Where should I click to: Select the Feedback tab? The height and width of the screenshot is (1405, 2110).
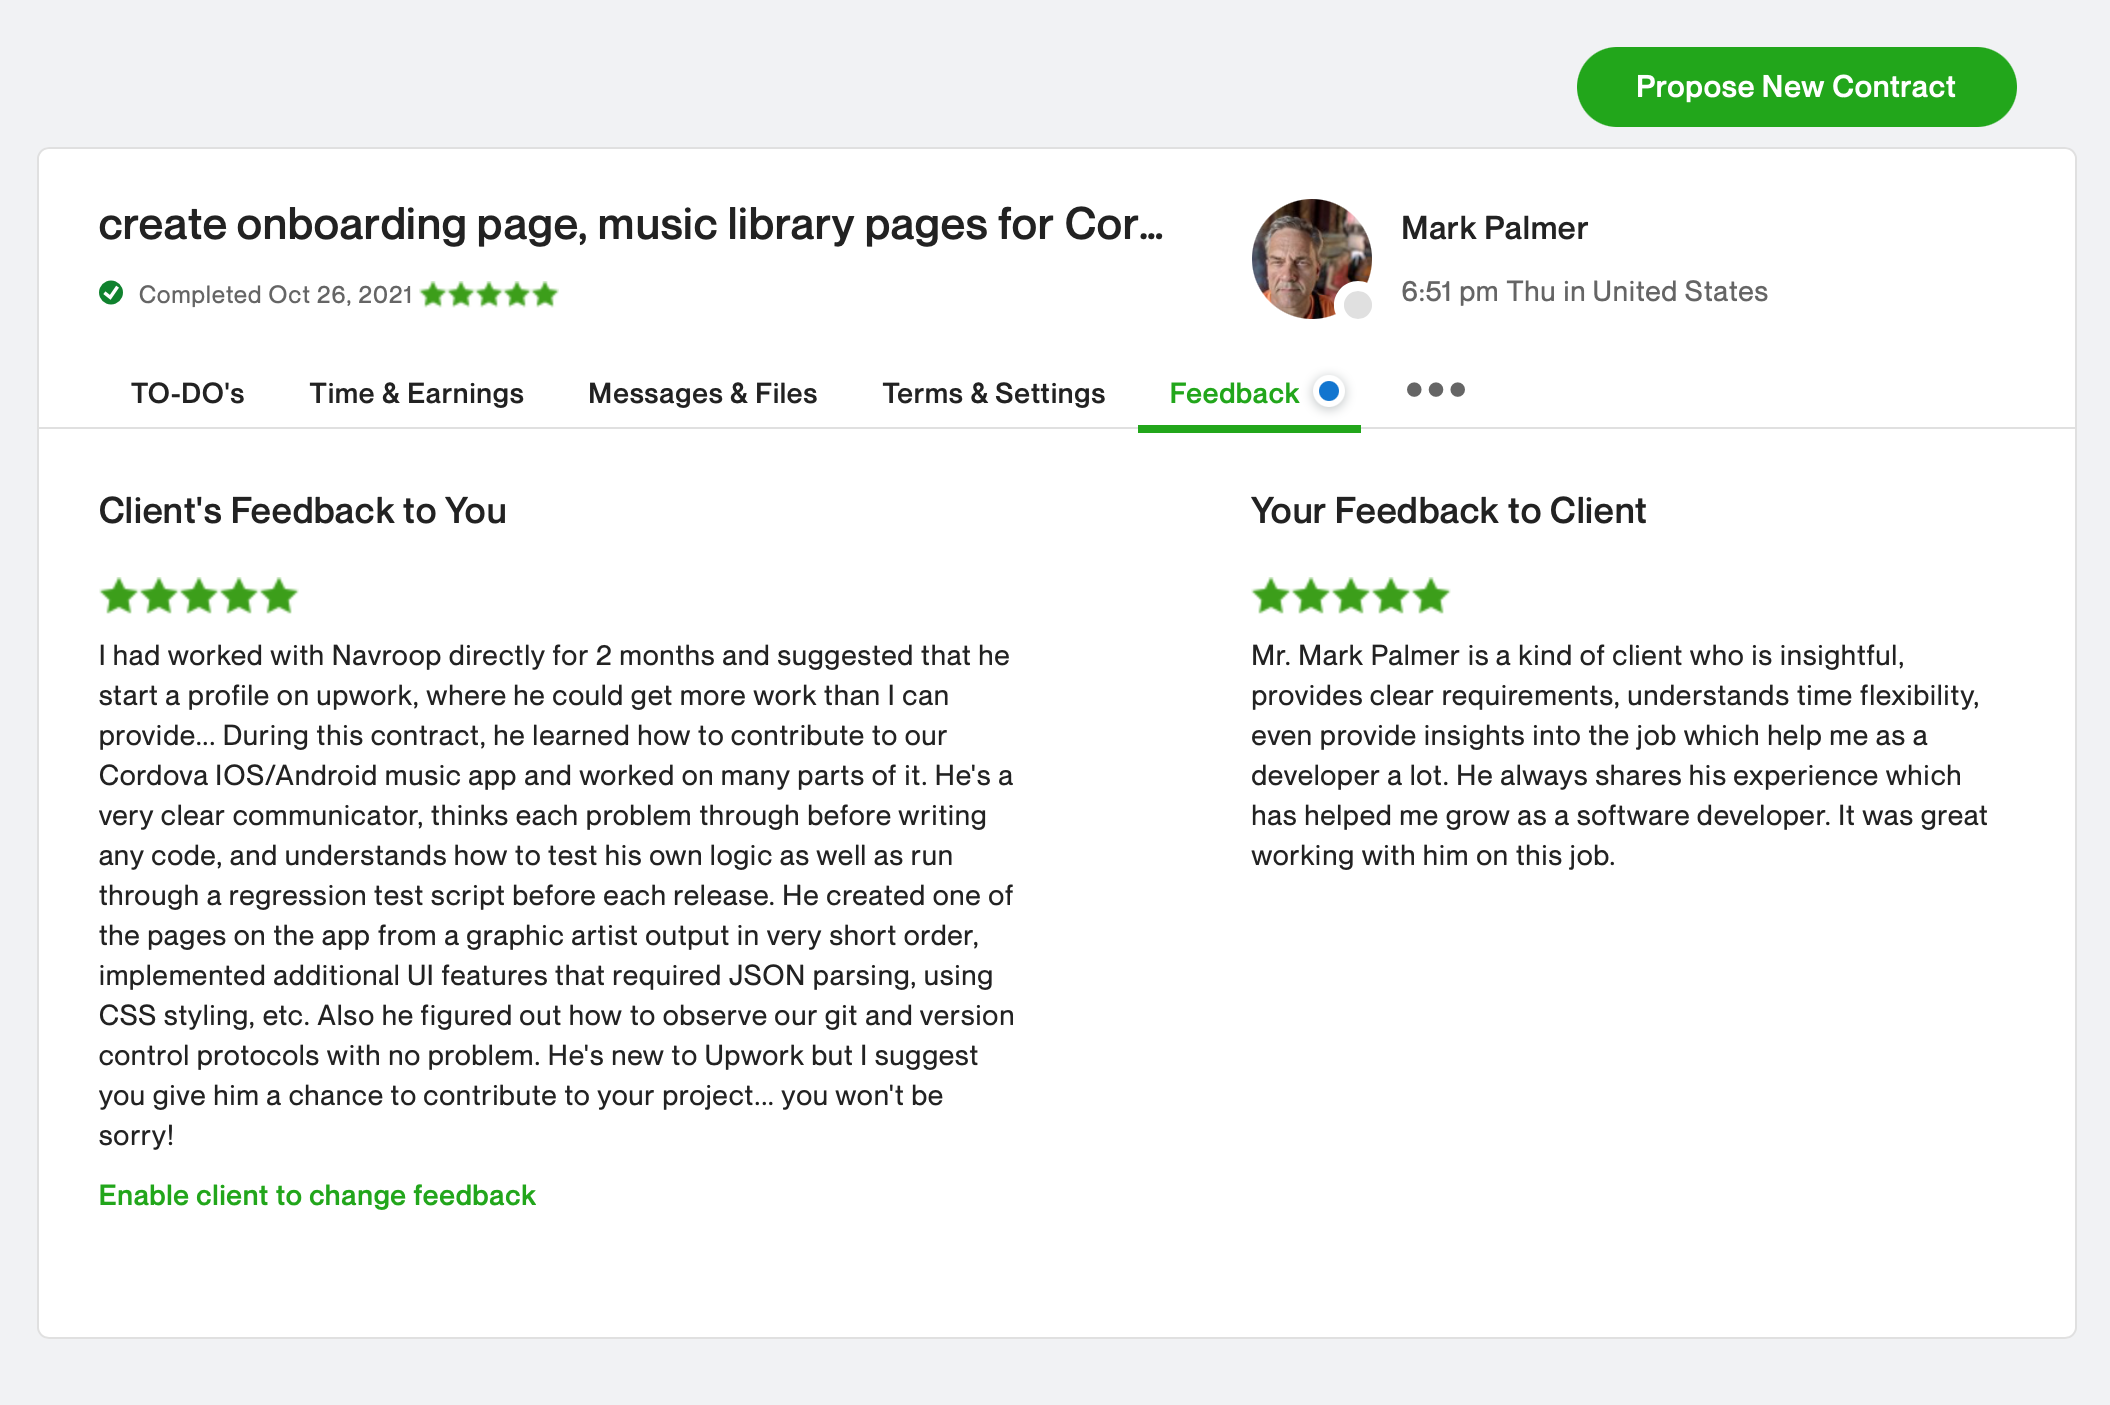coord(1235,393)
